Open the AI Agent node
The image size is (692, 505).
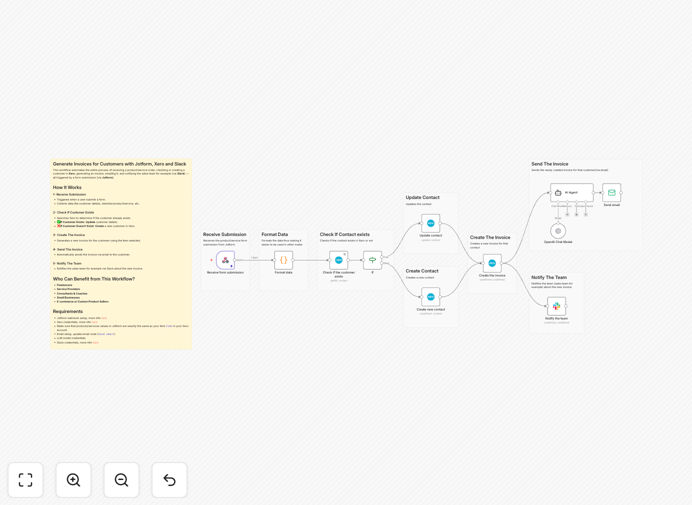[572, 192]
